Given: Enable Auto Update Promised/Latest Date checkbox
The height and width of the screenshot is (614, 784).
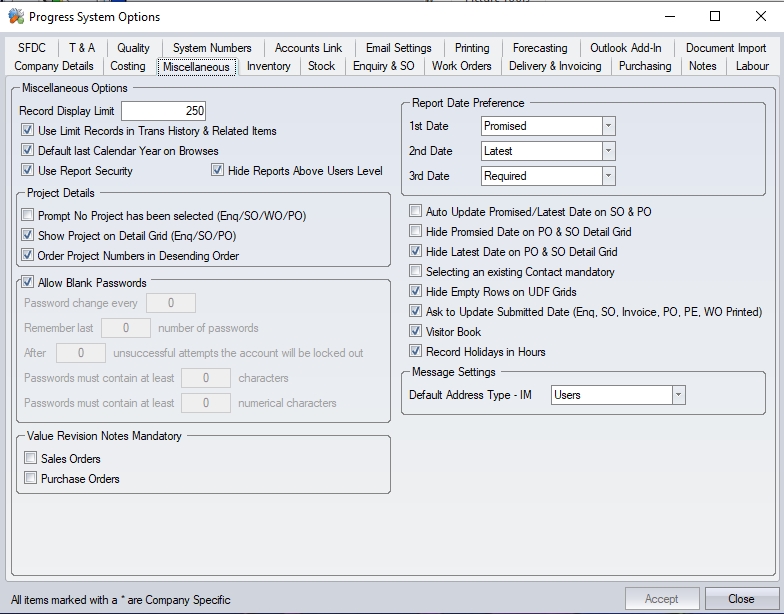Looking at the screenshot, I should pos(416,212).
